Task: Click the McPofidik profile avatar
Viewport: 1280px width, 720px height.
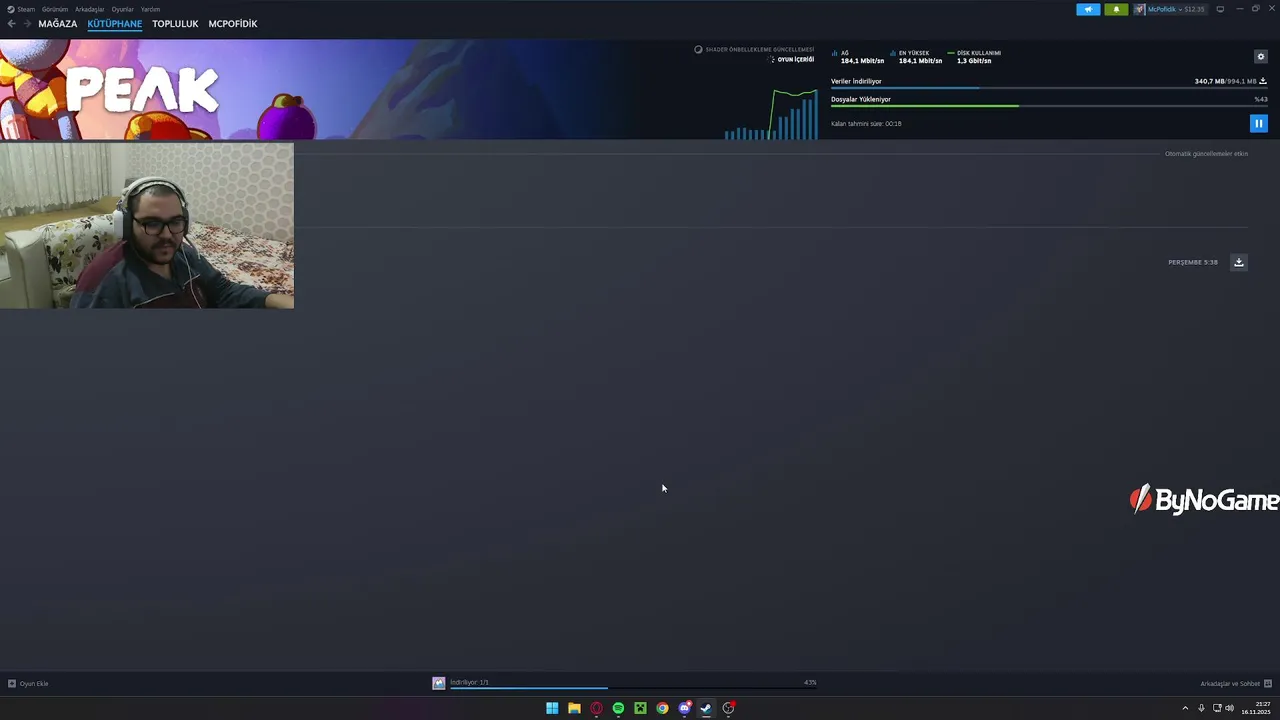Action: click(1139, 9)
